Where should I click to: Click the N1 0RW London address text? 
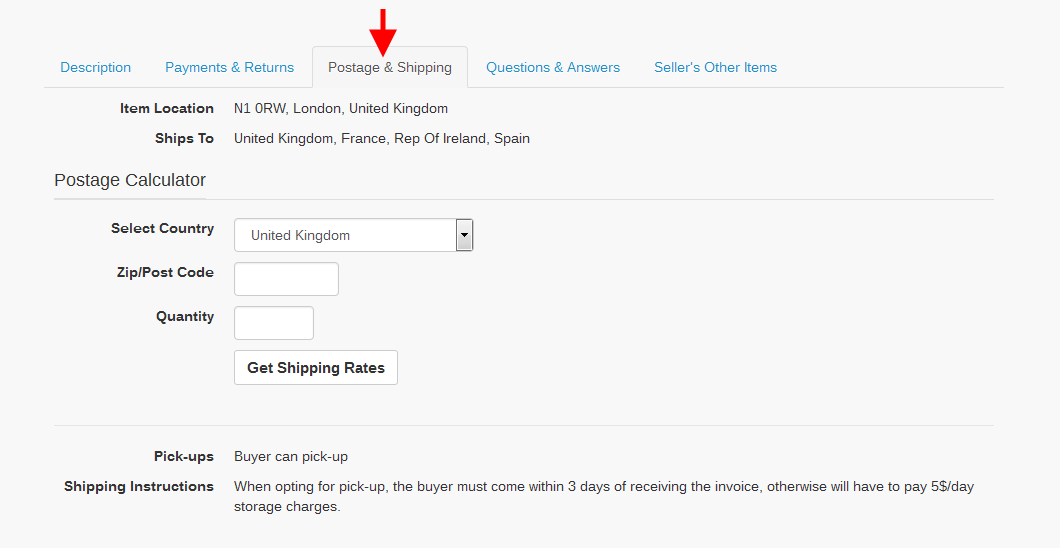(x=341, y=108)
